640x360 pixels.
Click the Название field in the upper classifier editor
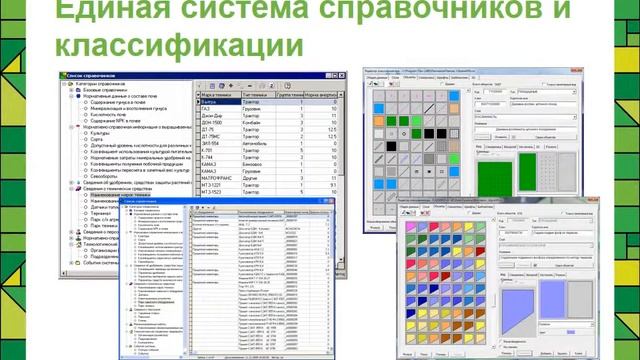pyautogui.click(x=525, y=129)
